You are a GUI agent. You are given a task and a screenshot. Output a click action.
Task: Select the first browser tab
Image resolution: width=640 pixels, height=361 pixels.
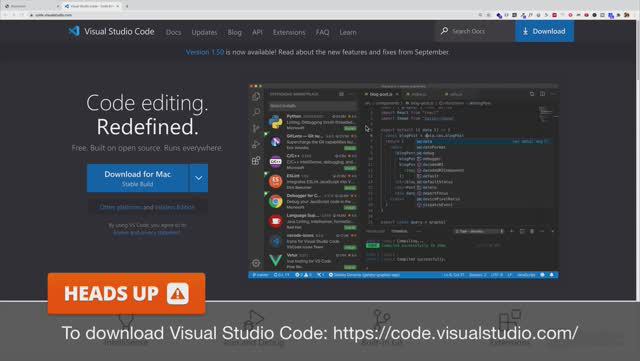(x=31, y=6)
